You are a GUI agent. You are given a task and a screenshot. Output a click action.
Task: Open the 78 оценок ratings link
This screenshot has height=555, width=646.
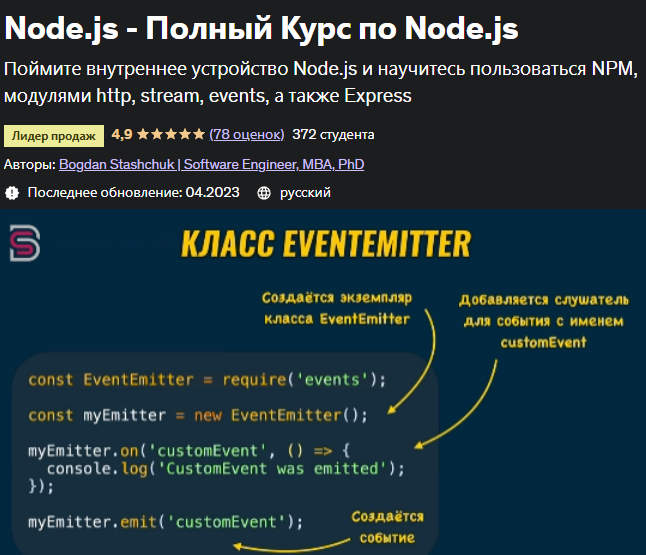(x=247, y=134)
